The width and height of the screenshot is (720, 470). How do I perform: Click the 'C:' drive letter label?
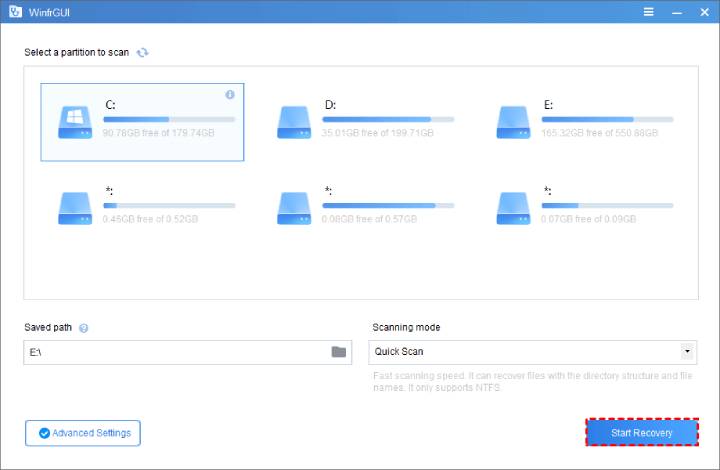111,105
